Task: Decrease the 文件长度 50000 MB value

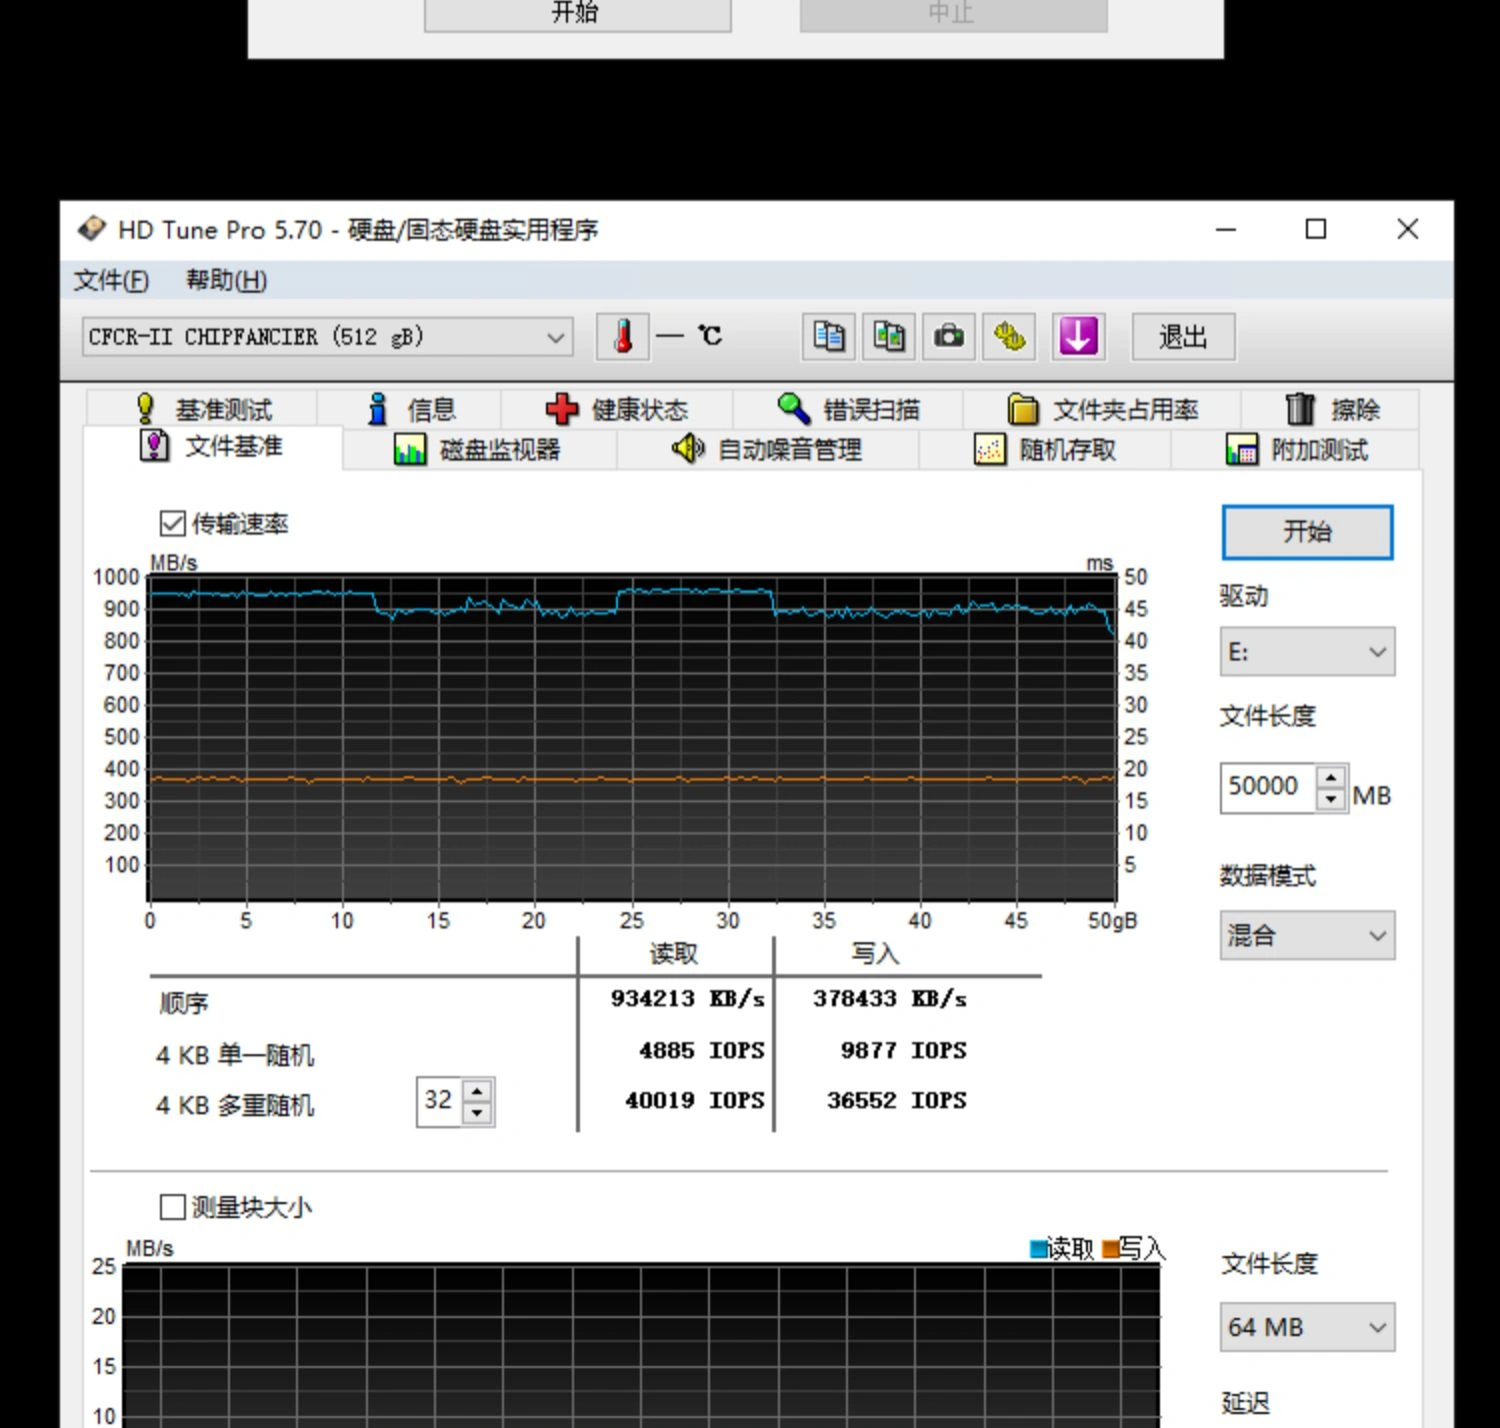Action: 1330,799
